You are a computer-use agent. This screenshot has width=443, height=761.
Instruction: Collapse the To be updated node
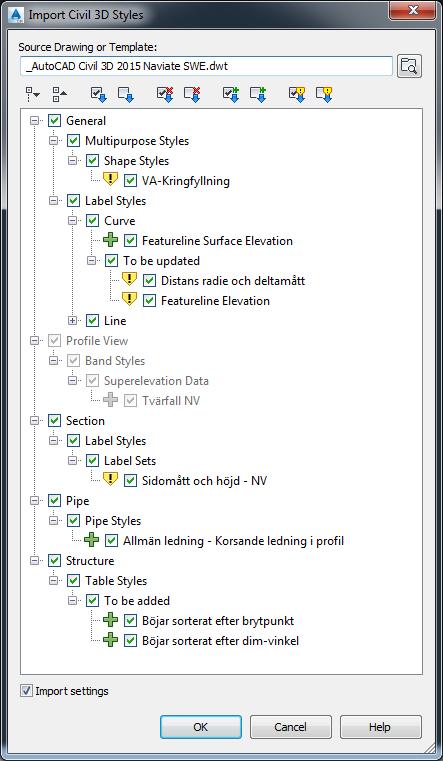point(91,261)
